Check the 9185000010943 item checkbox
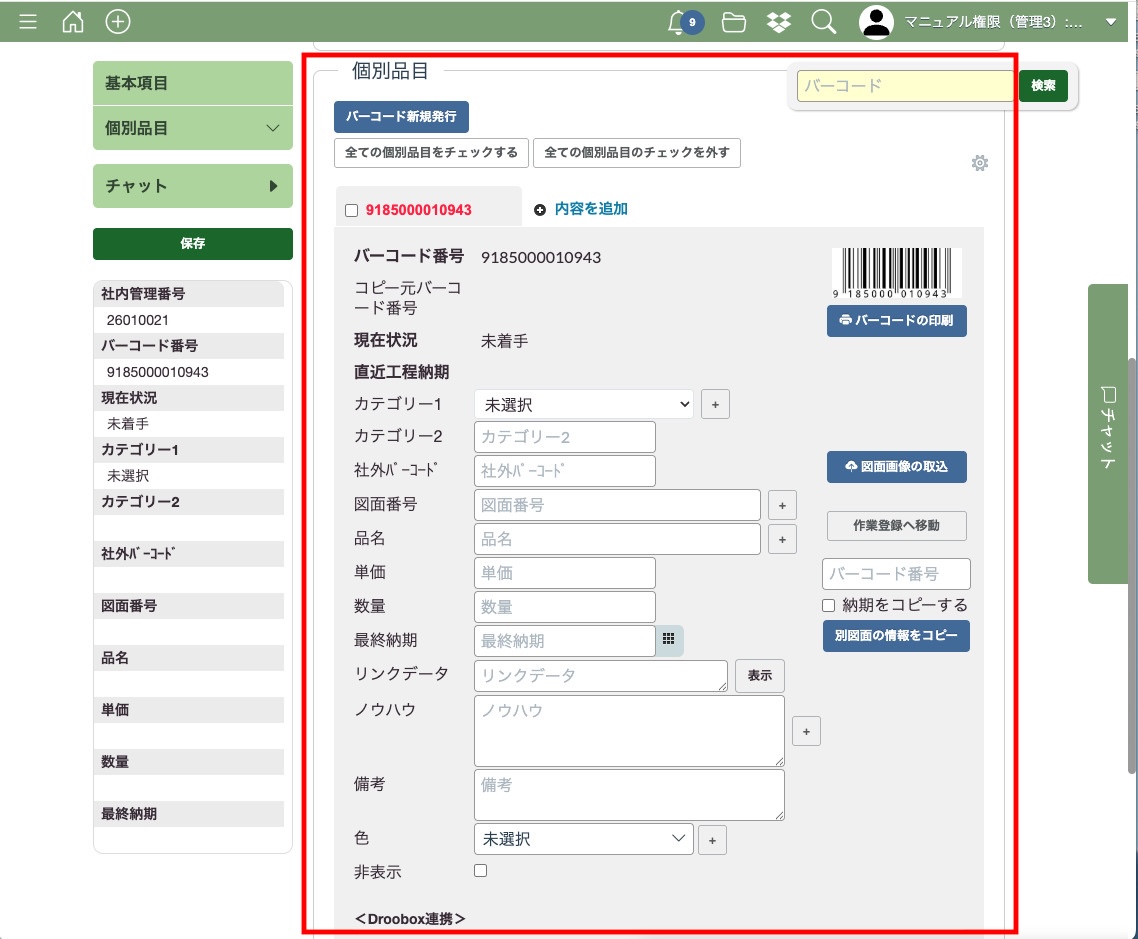Image resolution: width=1138 pixels, height=939 pixels. (351, 210)
